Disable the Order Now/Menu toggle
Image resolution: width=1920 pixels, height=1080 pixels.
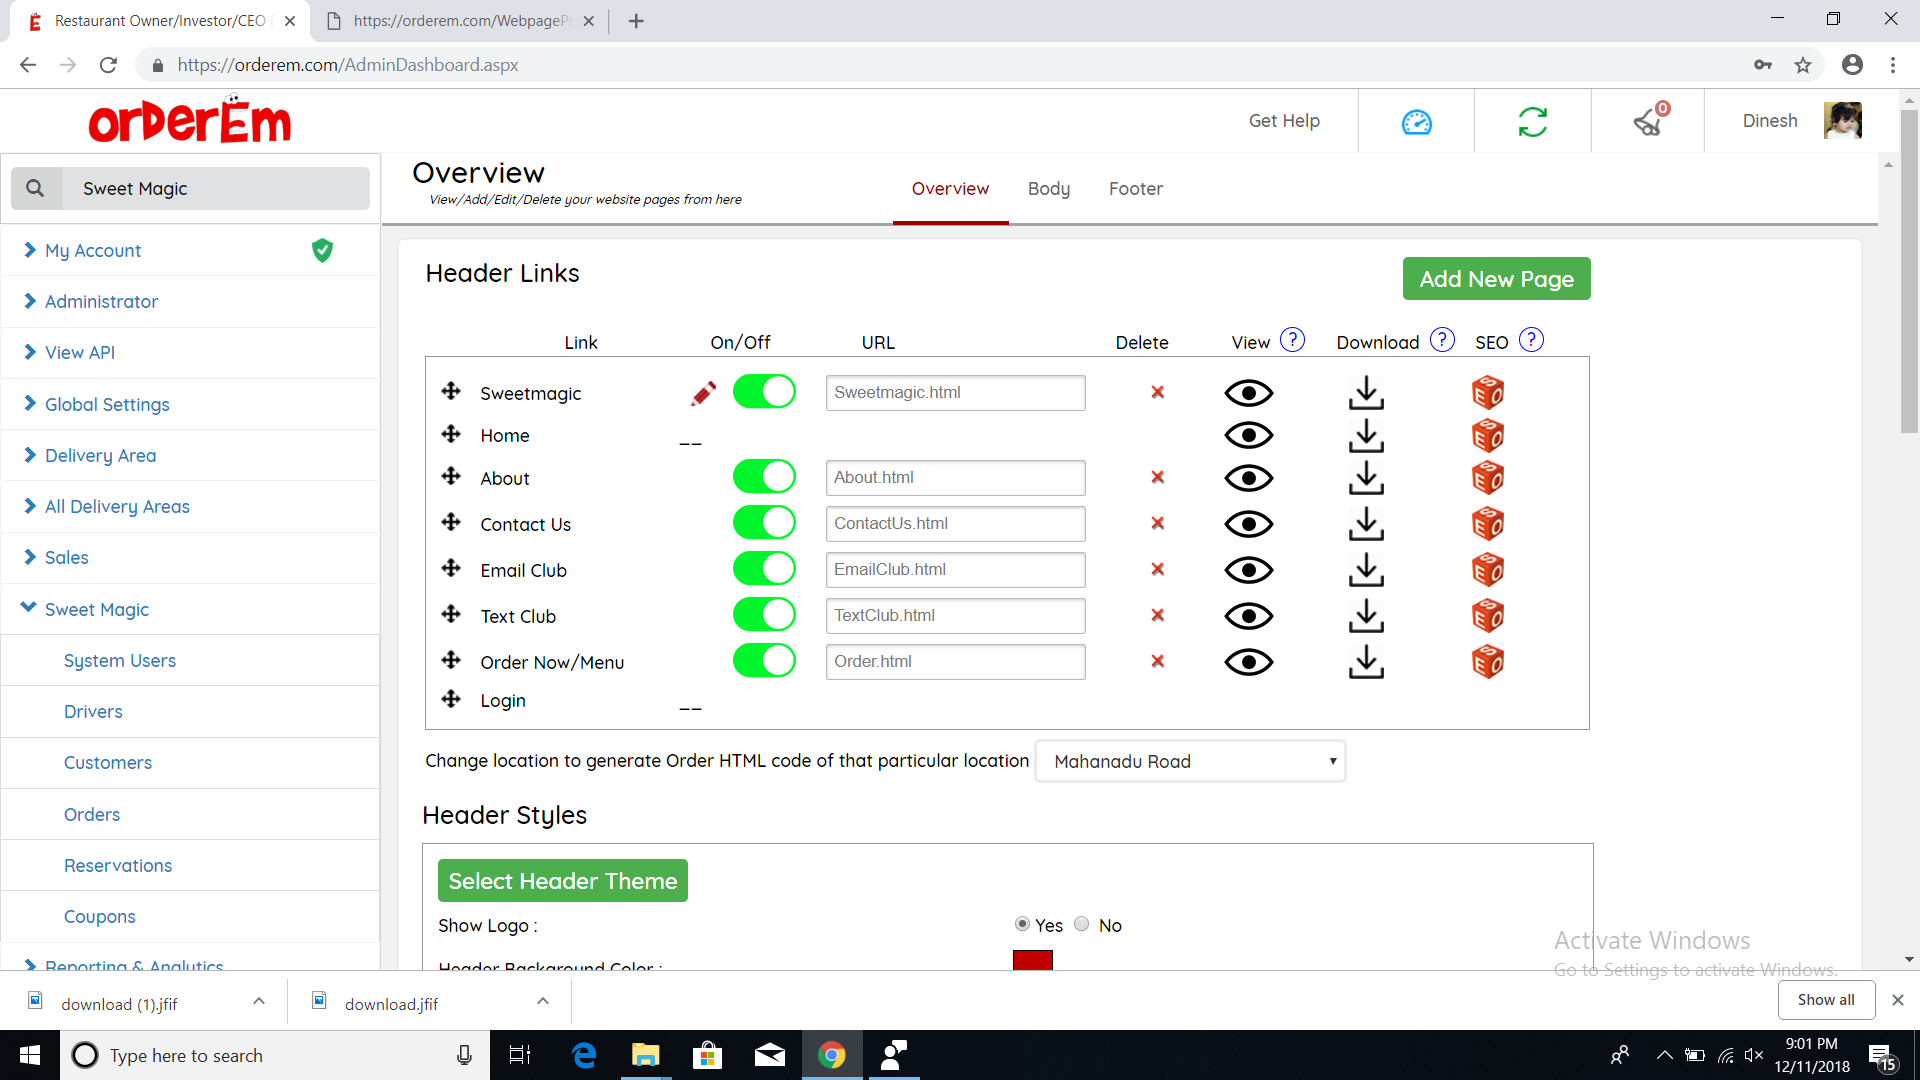point(764,661)
